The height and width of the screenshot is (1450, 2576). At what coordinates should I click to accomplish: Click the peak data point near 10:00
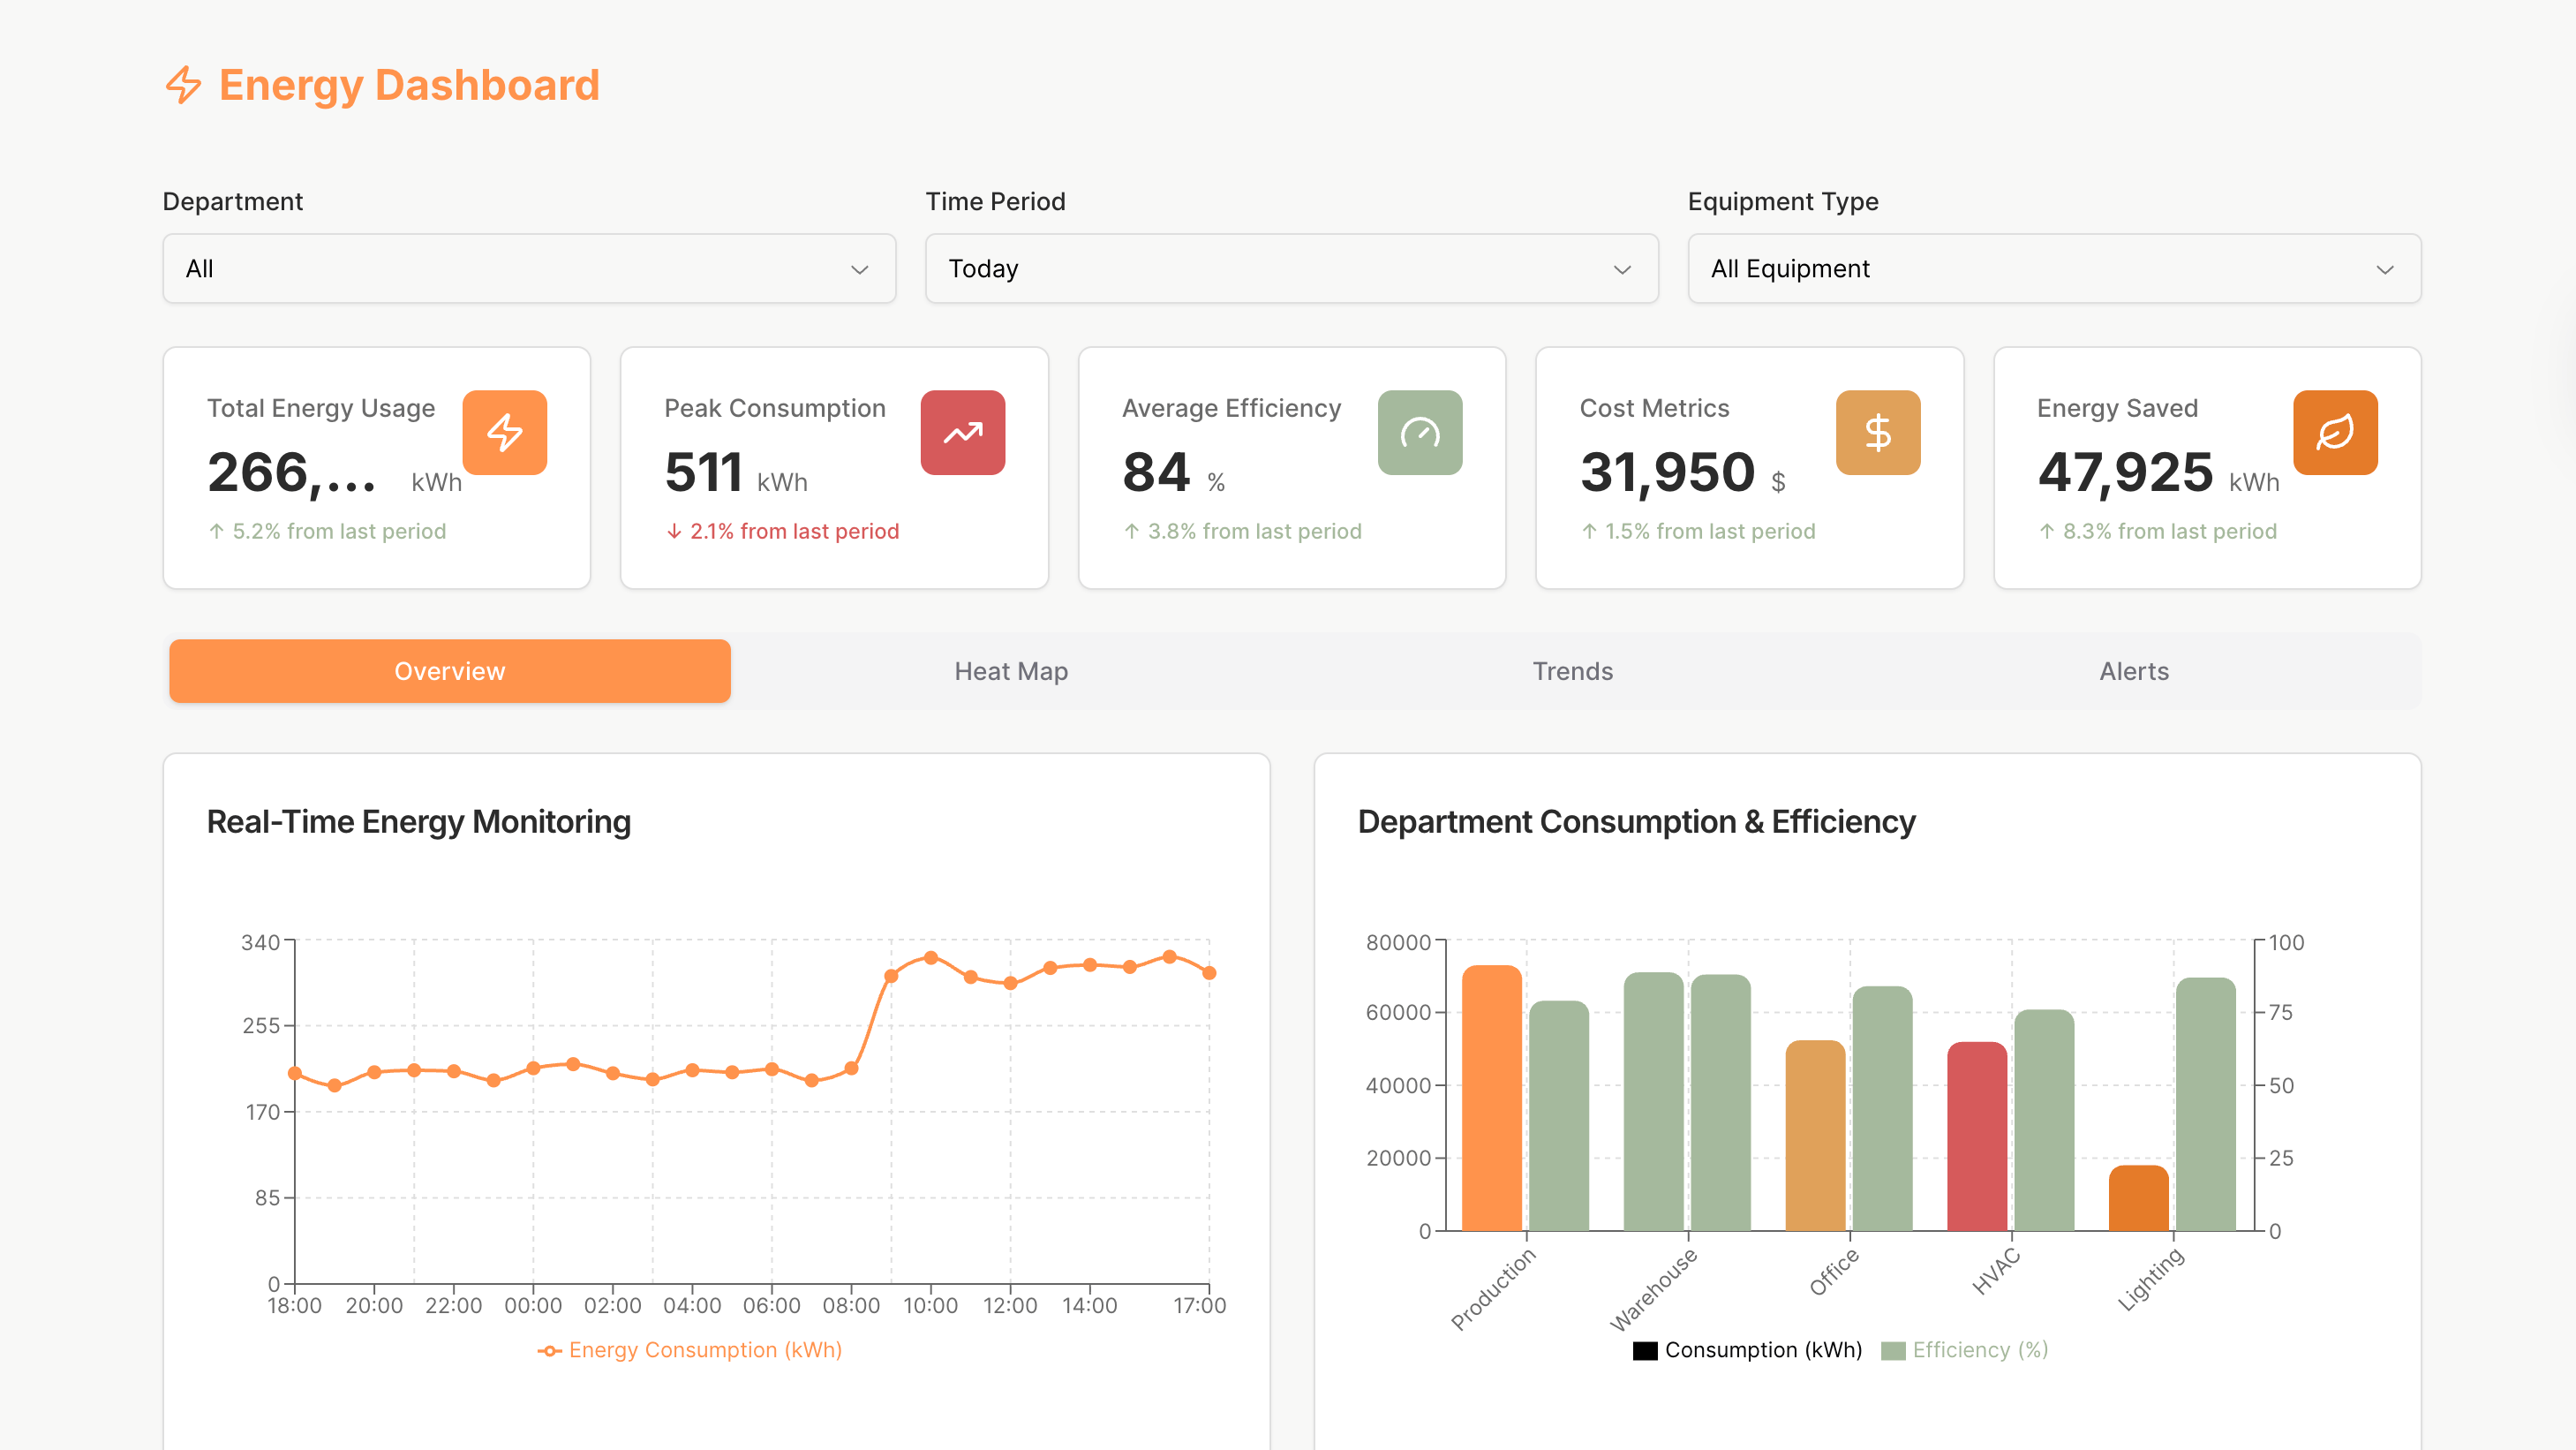[x=930, y=958]
